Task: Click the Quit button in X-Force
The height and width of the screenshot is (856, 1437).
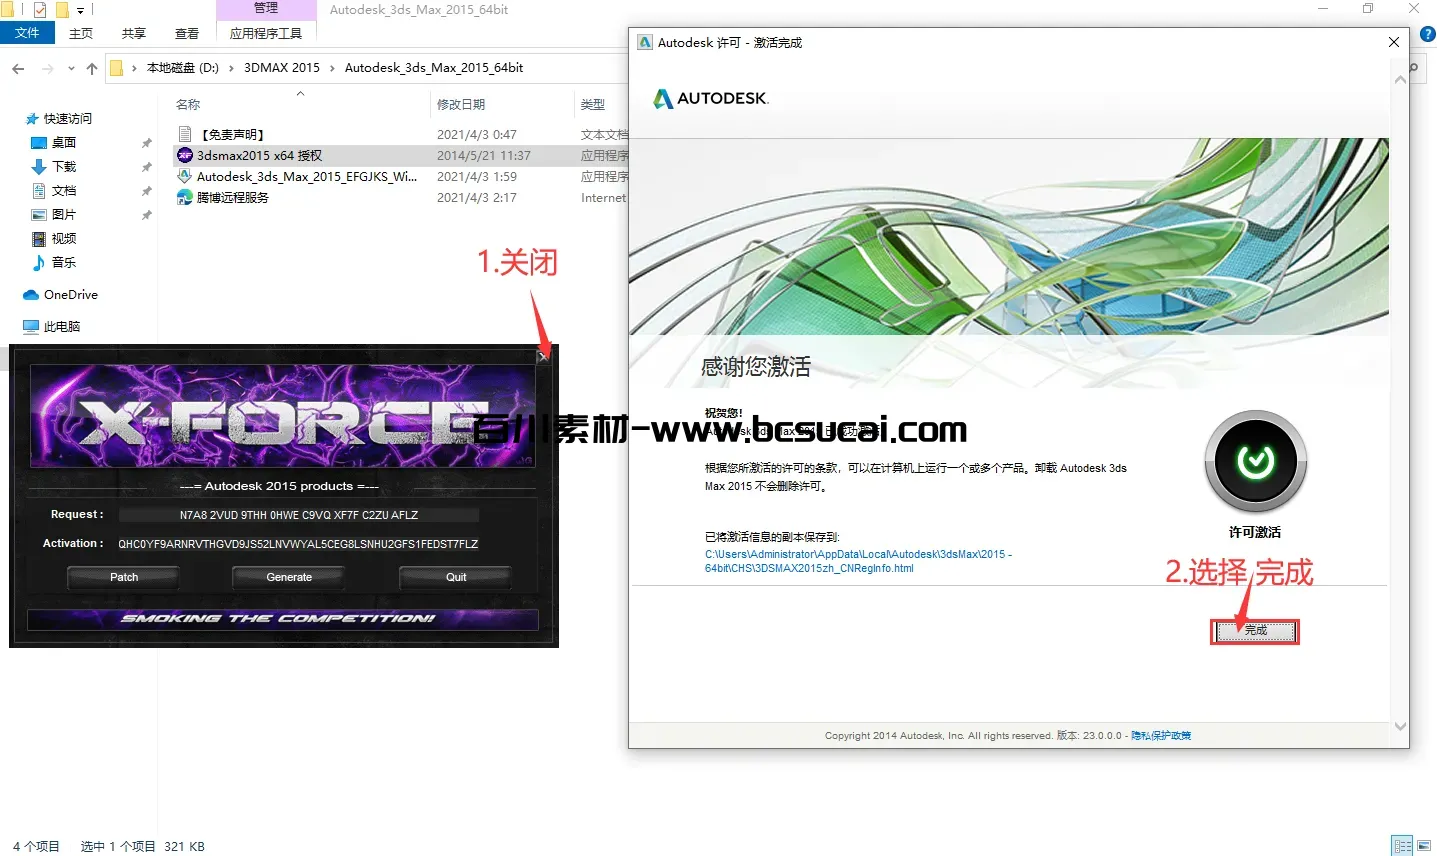Action: point(456,577)
